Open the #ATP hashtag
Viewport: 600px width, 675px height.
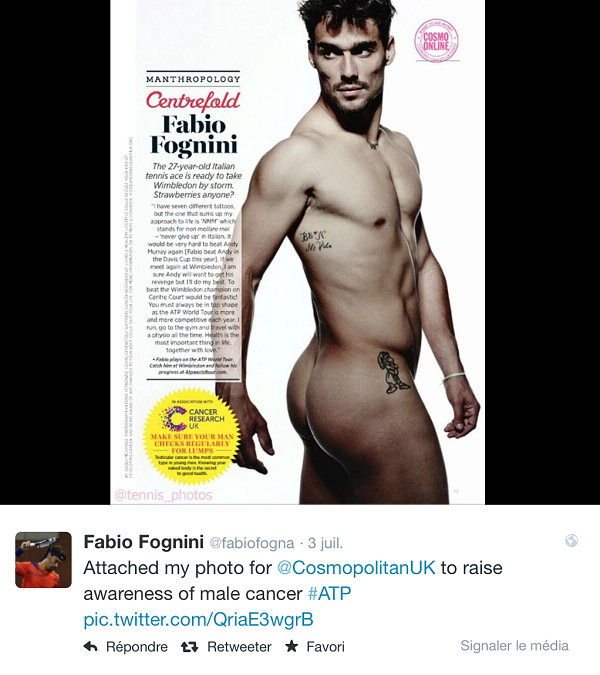pos(330,594)
